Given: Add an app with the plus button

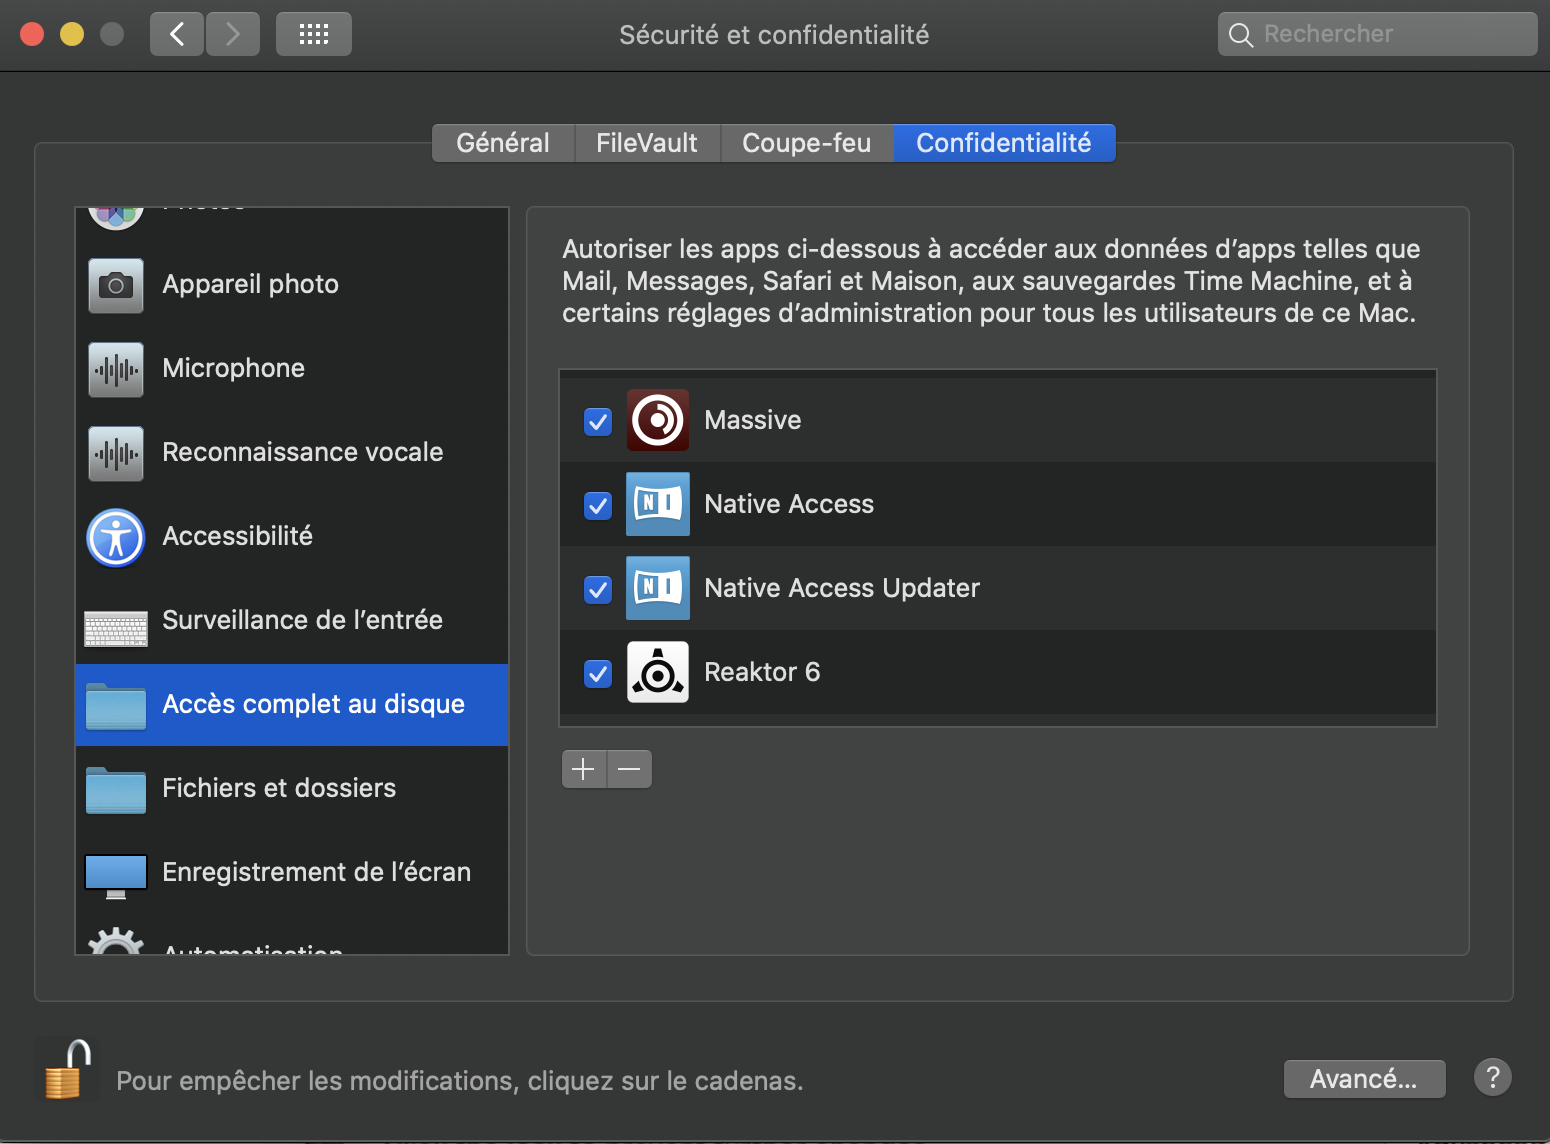Looking at the screenshot, I should [584, 769].
